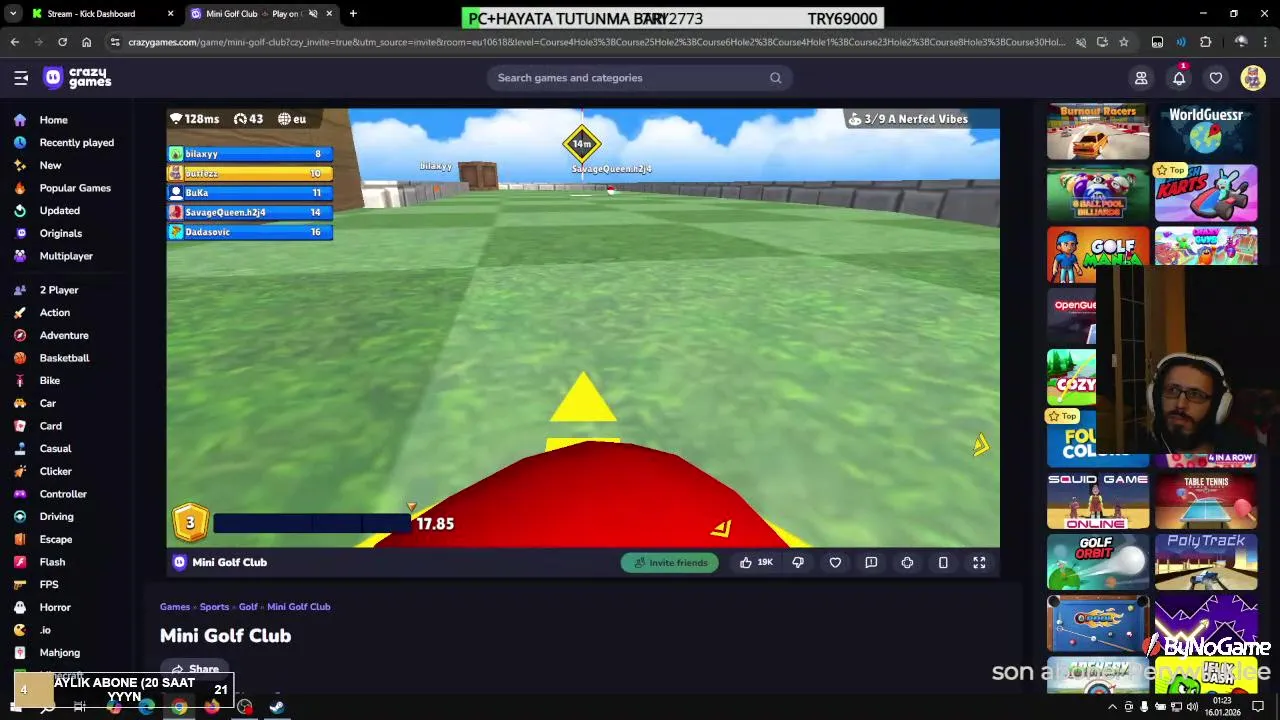Enter fullscreen mode for the game

979,563
